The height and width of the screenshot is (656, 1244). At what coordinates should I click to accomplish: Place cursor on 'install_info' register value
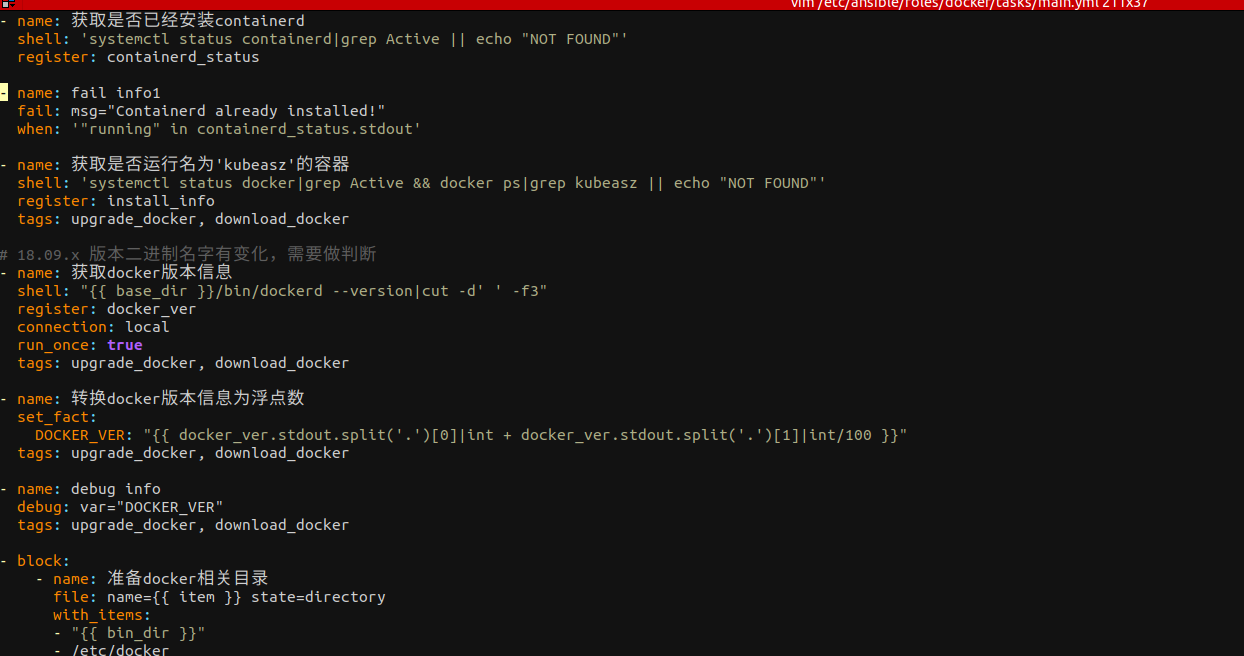tap(160, 201)
